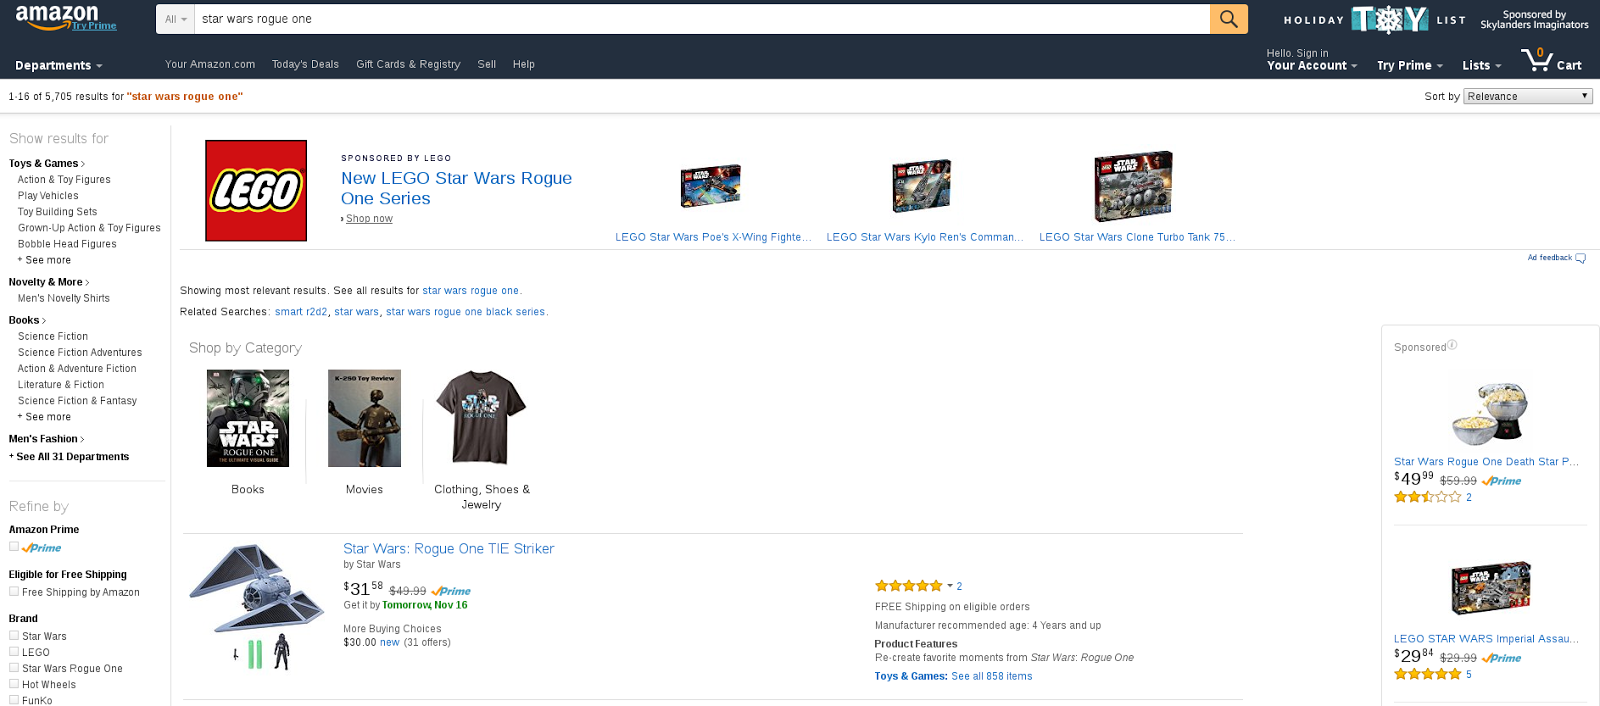Click the Death Star popcorn maker star rating
Screen dimensions: 1600x706
pyautogui.click(x=1428, y=497)
